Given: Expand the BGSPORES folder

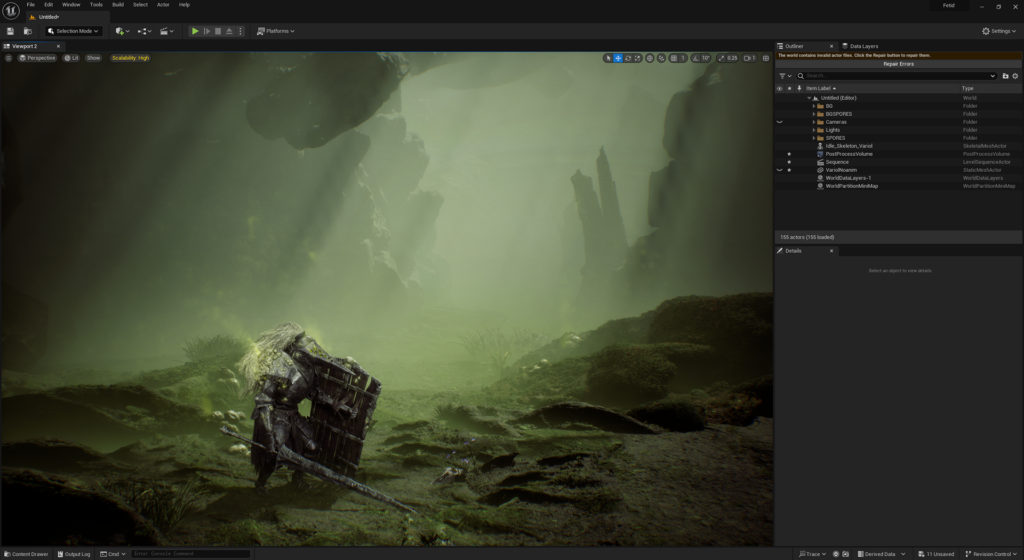Looking at the screenshot, I should [x=814, y=114].
